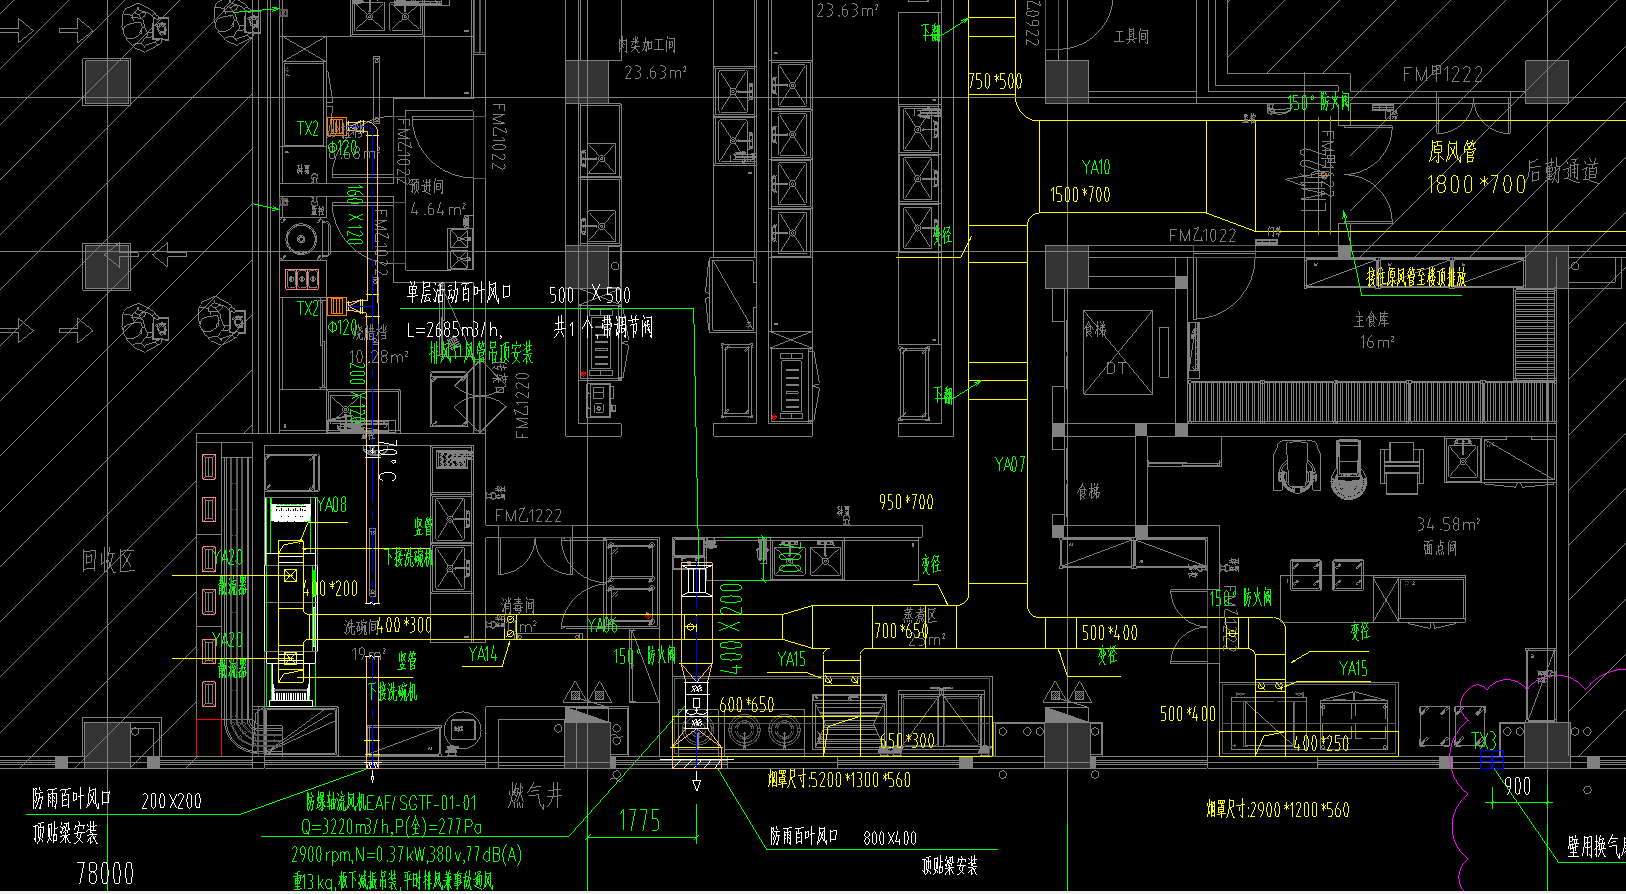Select the L=2685m3/h airflow text
The height and width of the screenshot is (894, 1626).
pos(454,329)
